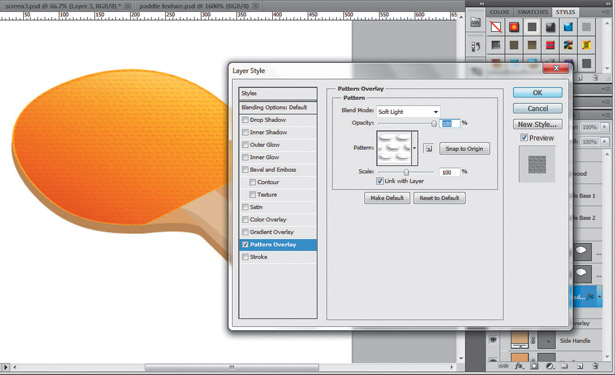Switch to the Swatches tab
The image size is (615, 375).
click(532, 12)
